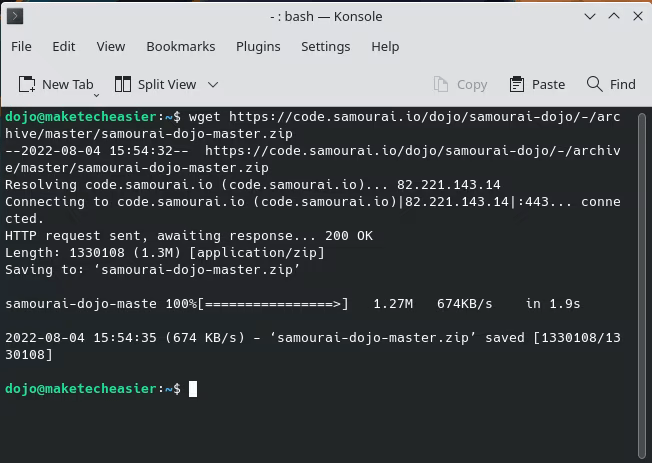Image resolution: width=652 pixels, height=463 pixels.
Task: Click the '[application/zip]' text
Action: click(257, 253)
